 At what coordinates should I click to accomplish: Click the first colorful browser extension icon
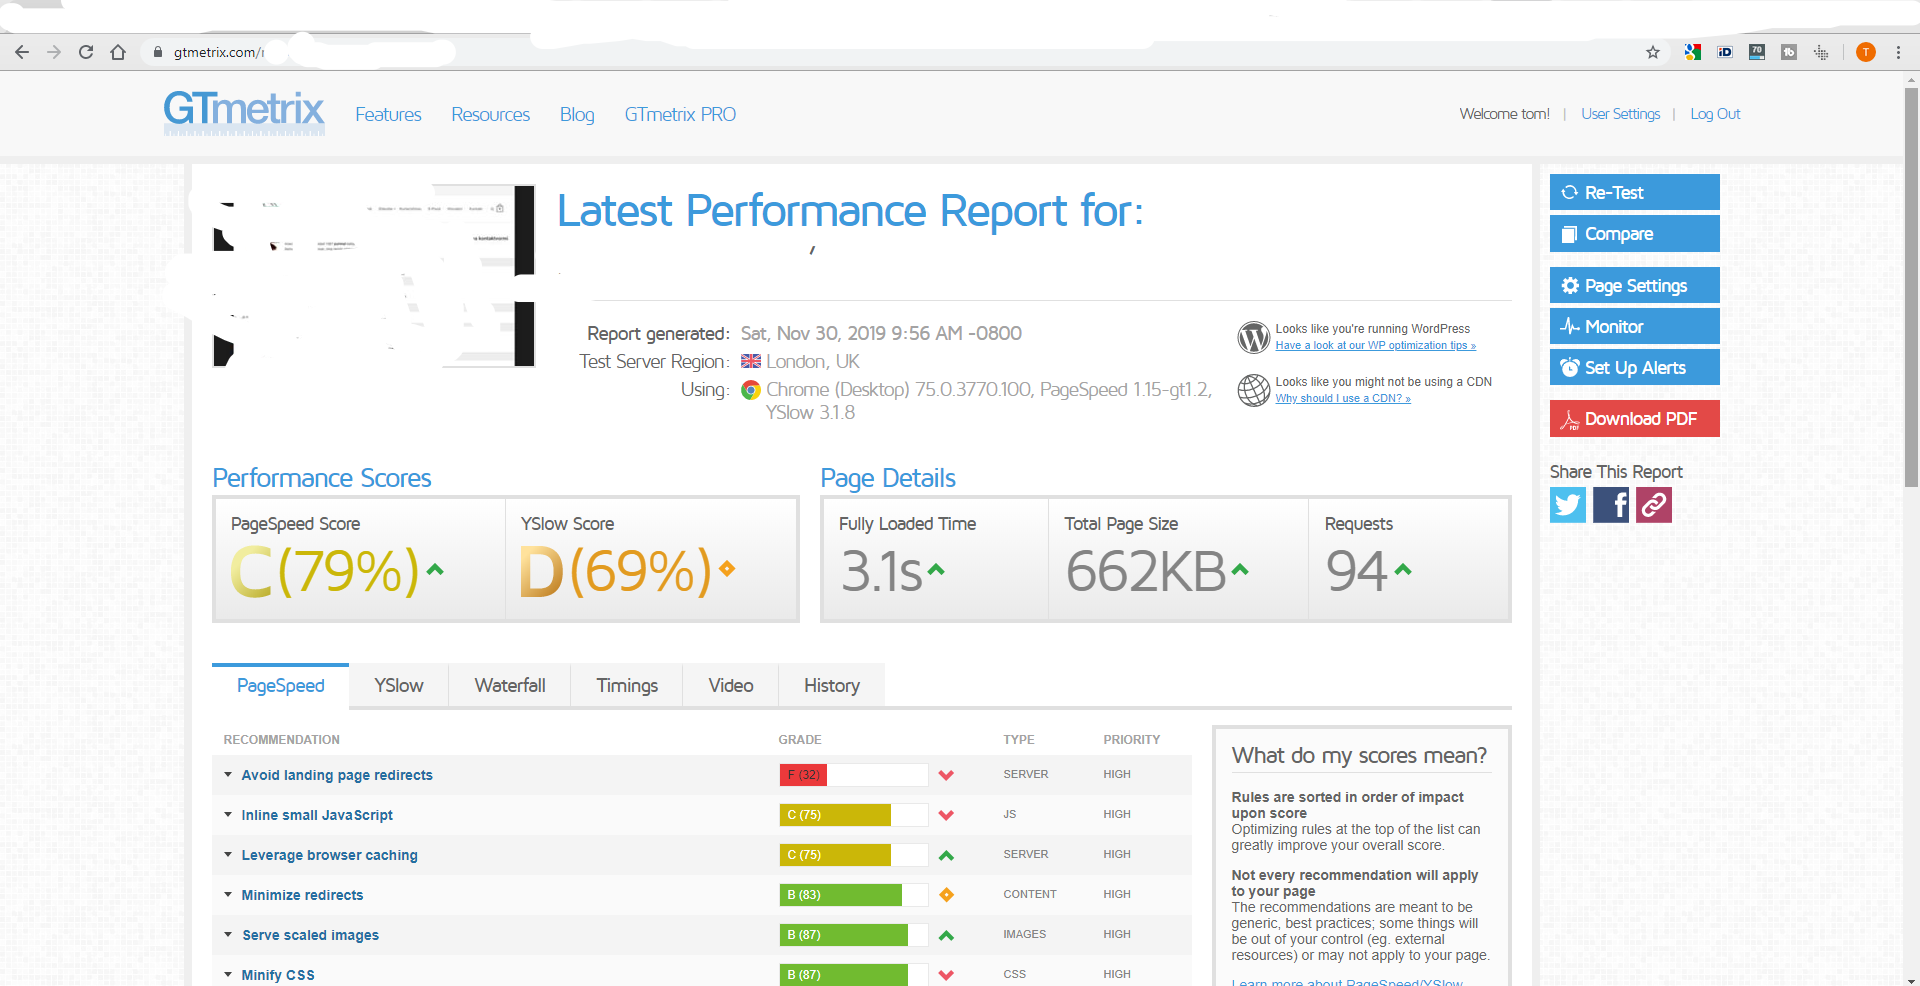pos(1693,52)
